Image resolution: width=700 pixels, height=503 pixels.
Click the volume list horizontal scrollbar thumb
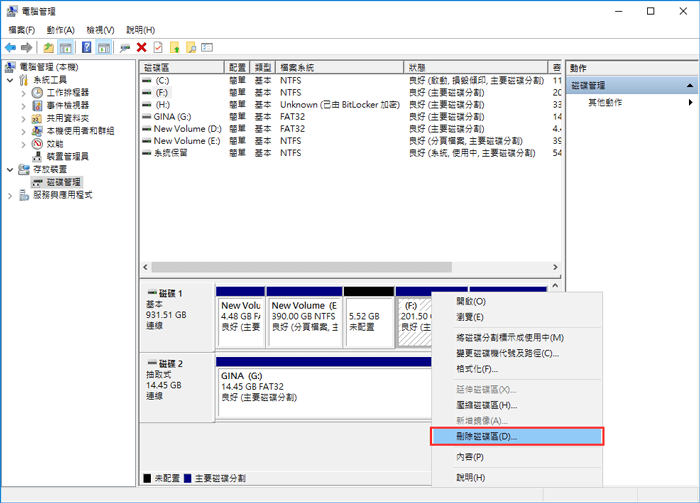tap(301, 267)
